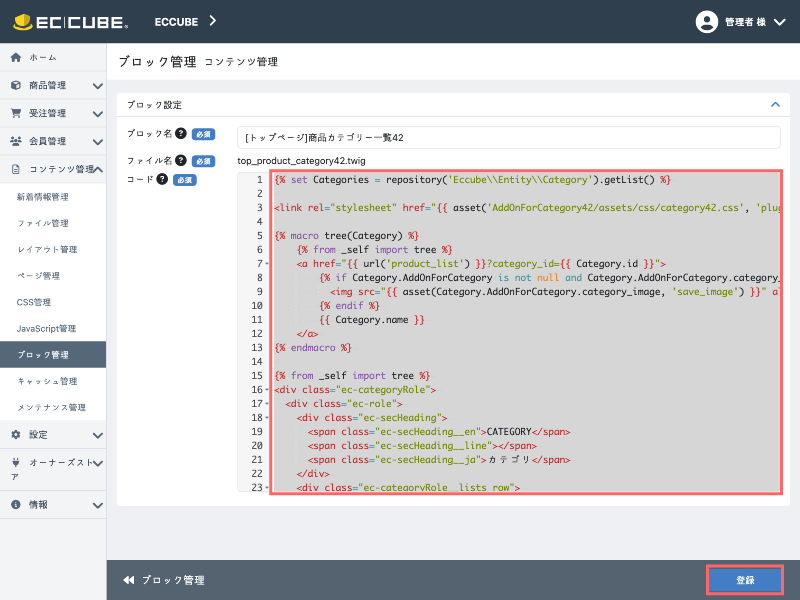
Task: Toggle fold arrow on code line 23
Action: [267, 487]
